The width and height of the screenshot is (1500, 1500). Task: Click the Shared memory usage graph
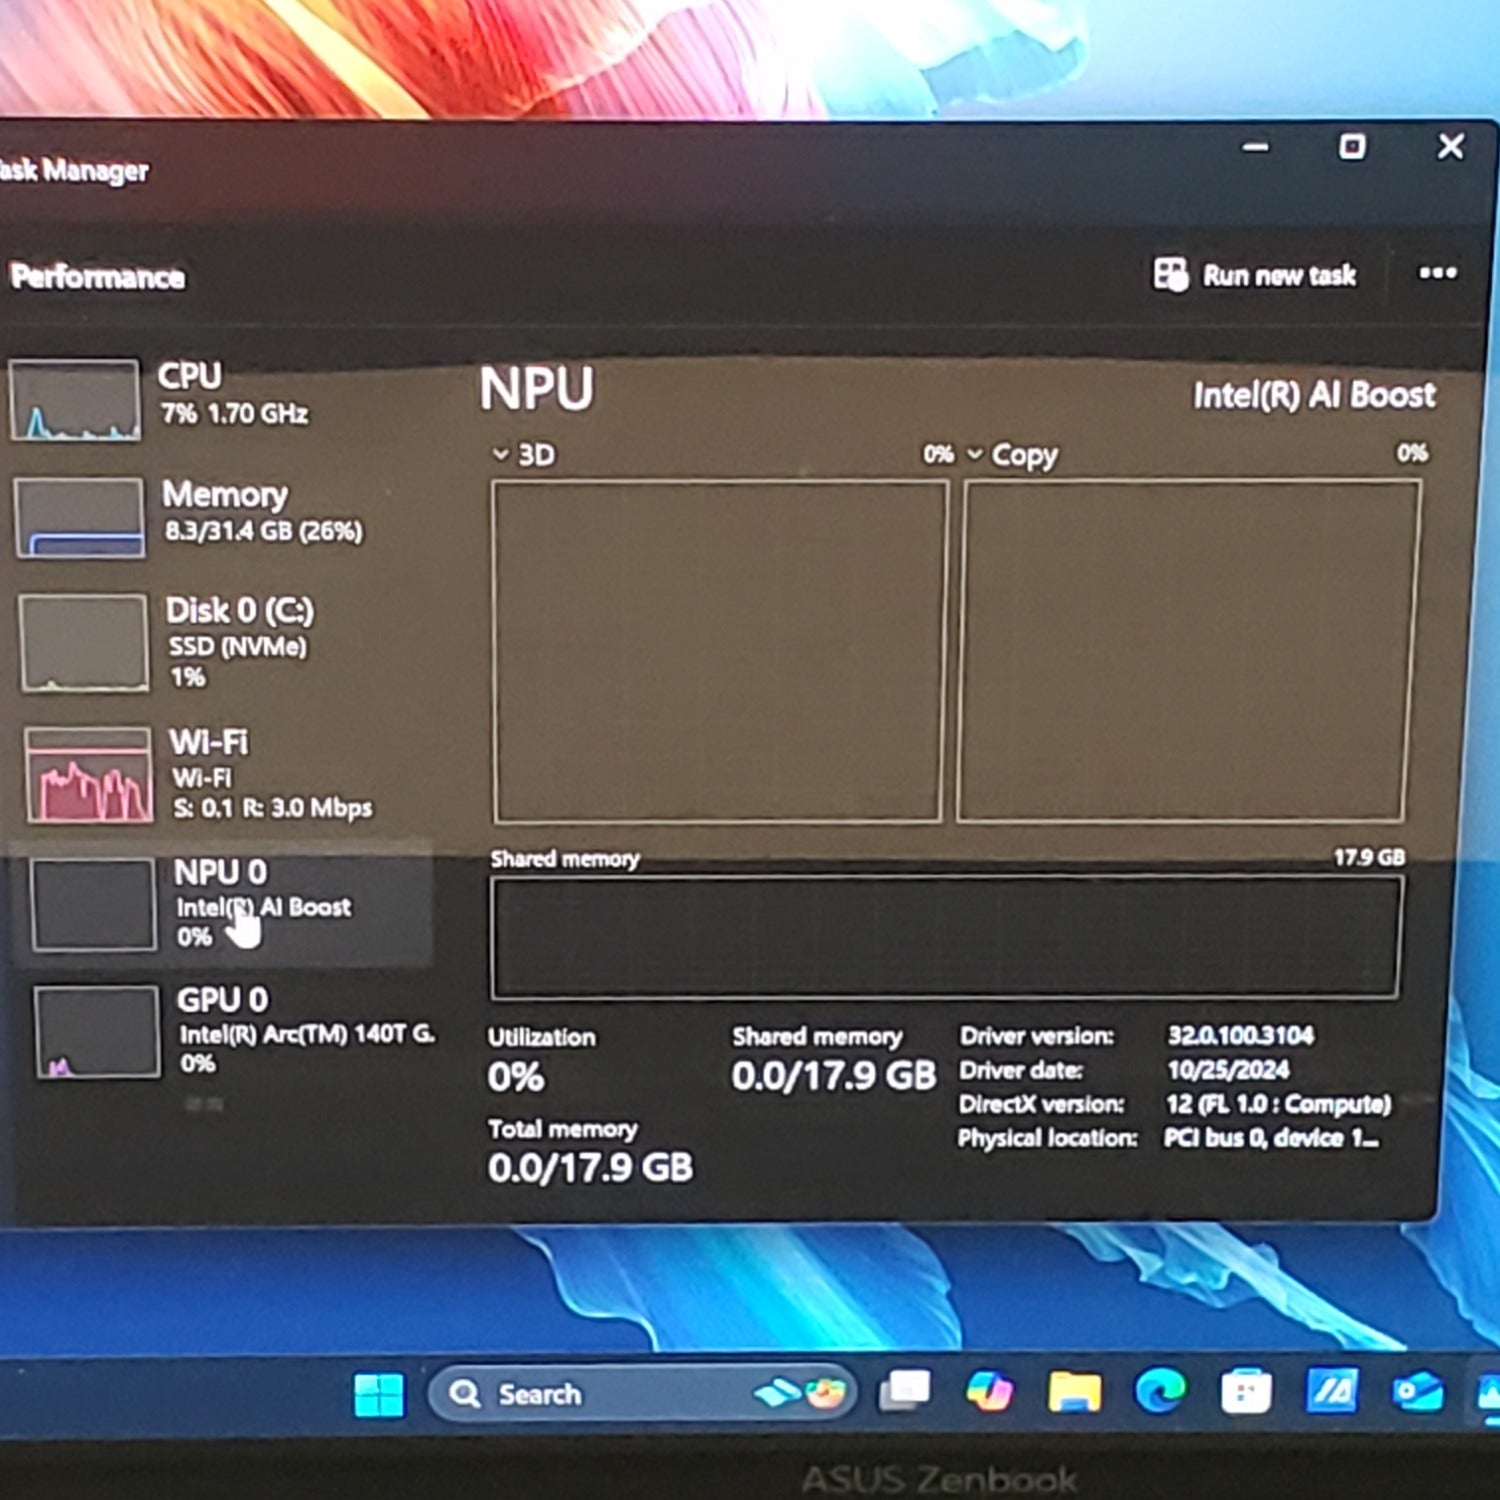pos(945,937)
